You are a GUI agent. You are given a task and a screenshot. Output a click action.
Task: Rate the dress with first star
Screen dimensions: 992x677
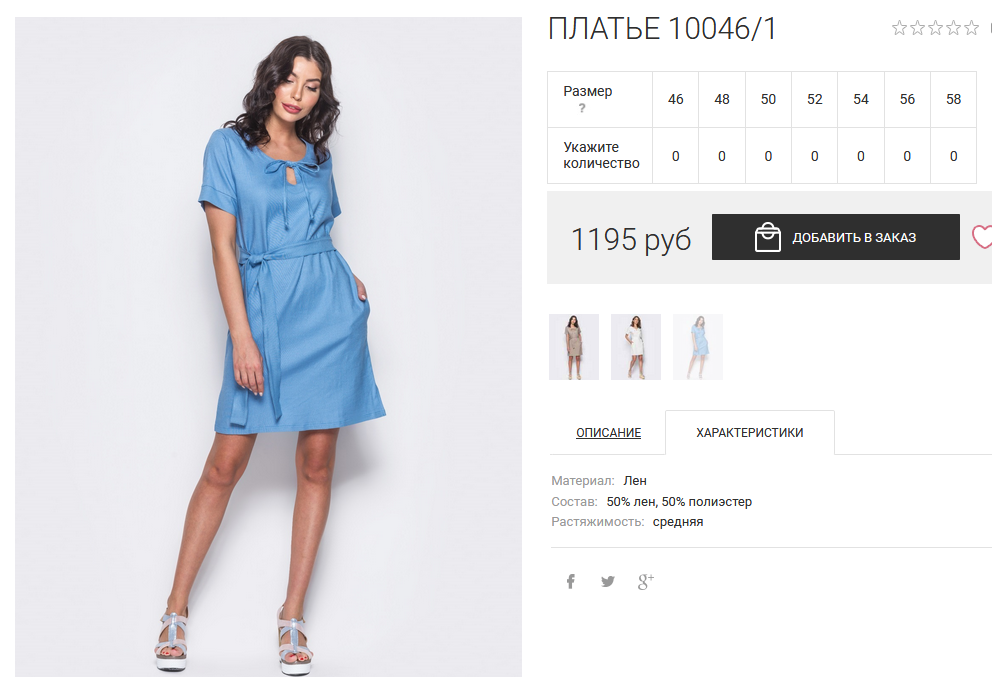899,28
